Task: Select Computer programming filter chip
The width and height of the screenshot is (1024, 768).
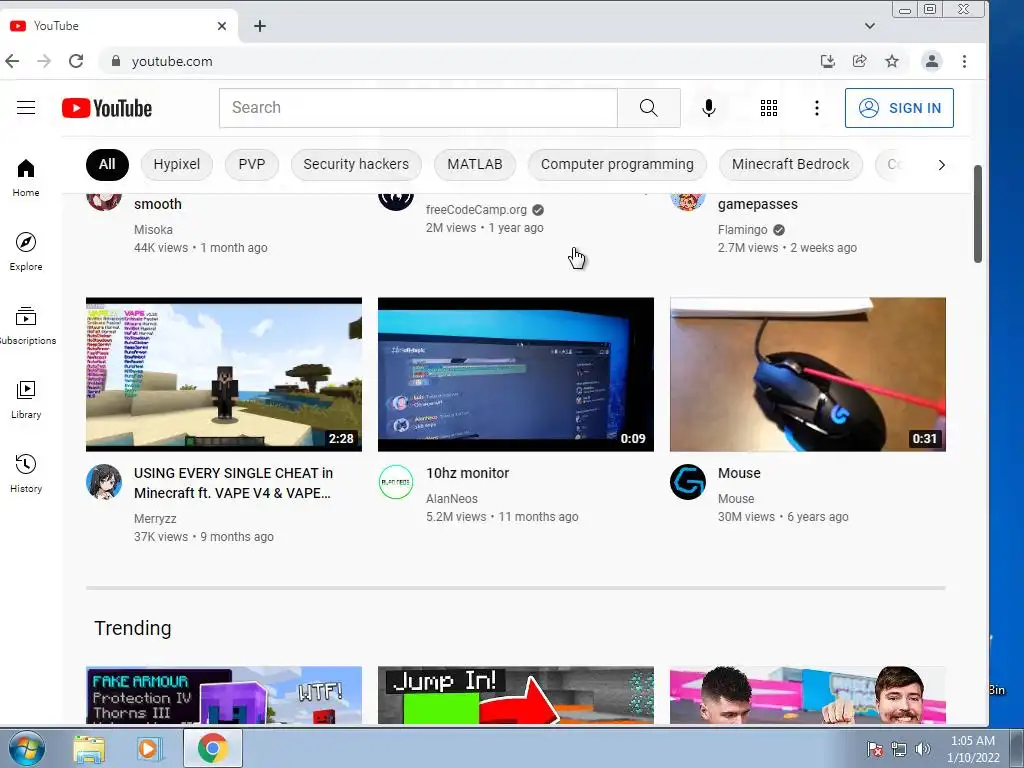Action: pos(617,165)
